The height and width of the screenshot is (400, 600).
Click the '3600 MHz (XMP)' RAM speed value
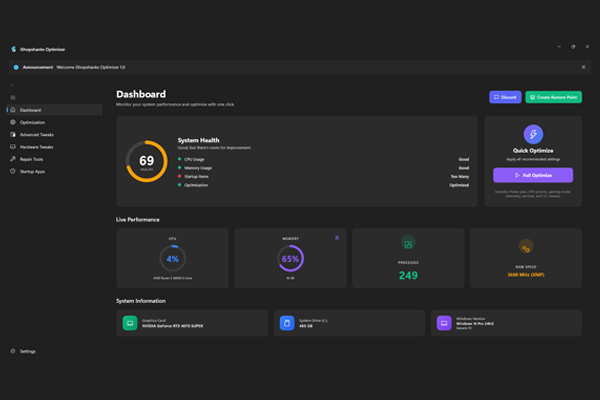[526, 275]
